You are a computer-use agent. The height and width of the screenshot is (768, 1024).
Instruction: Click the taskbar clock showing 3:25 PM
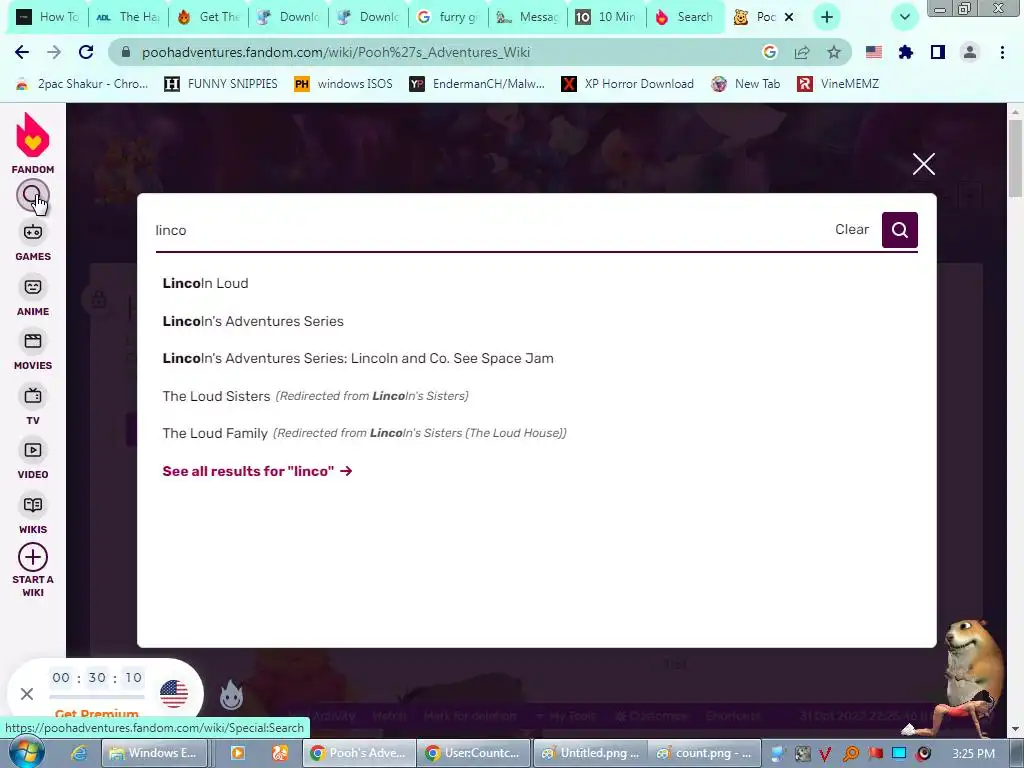point(974,753)
